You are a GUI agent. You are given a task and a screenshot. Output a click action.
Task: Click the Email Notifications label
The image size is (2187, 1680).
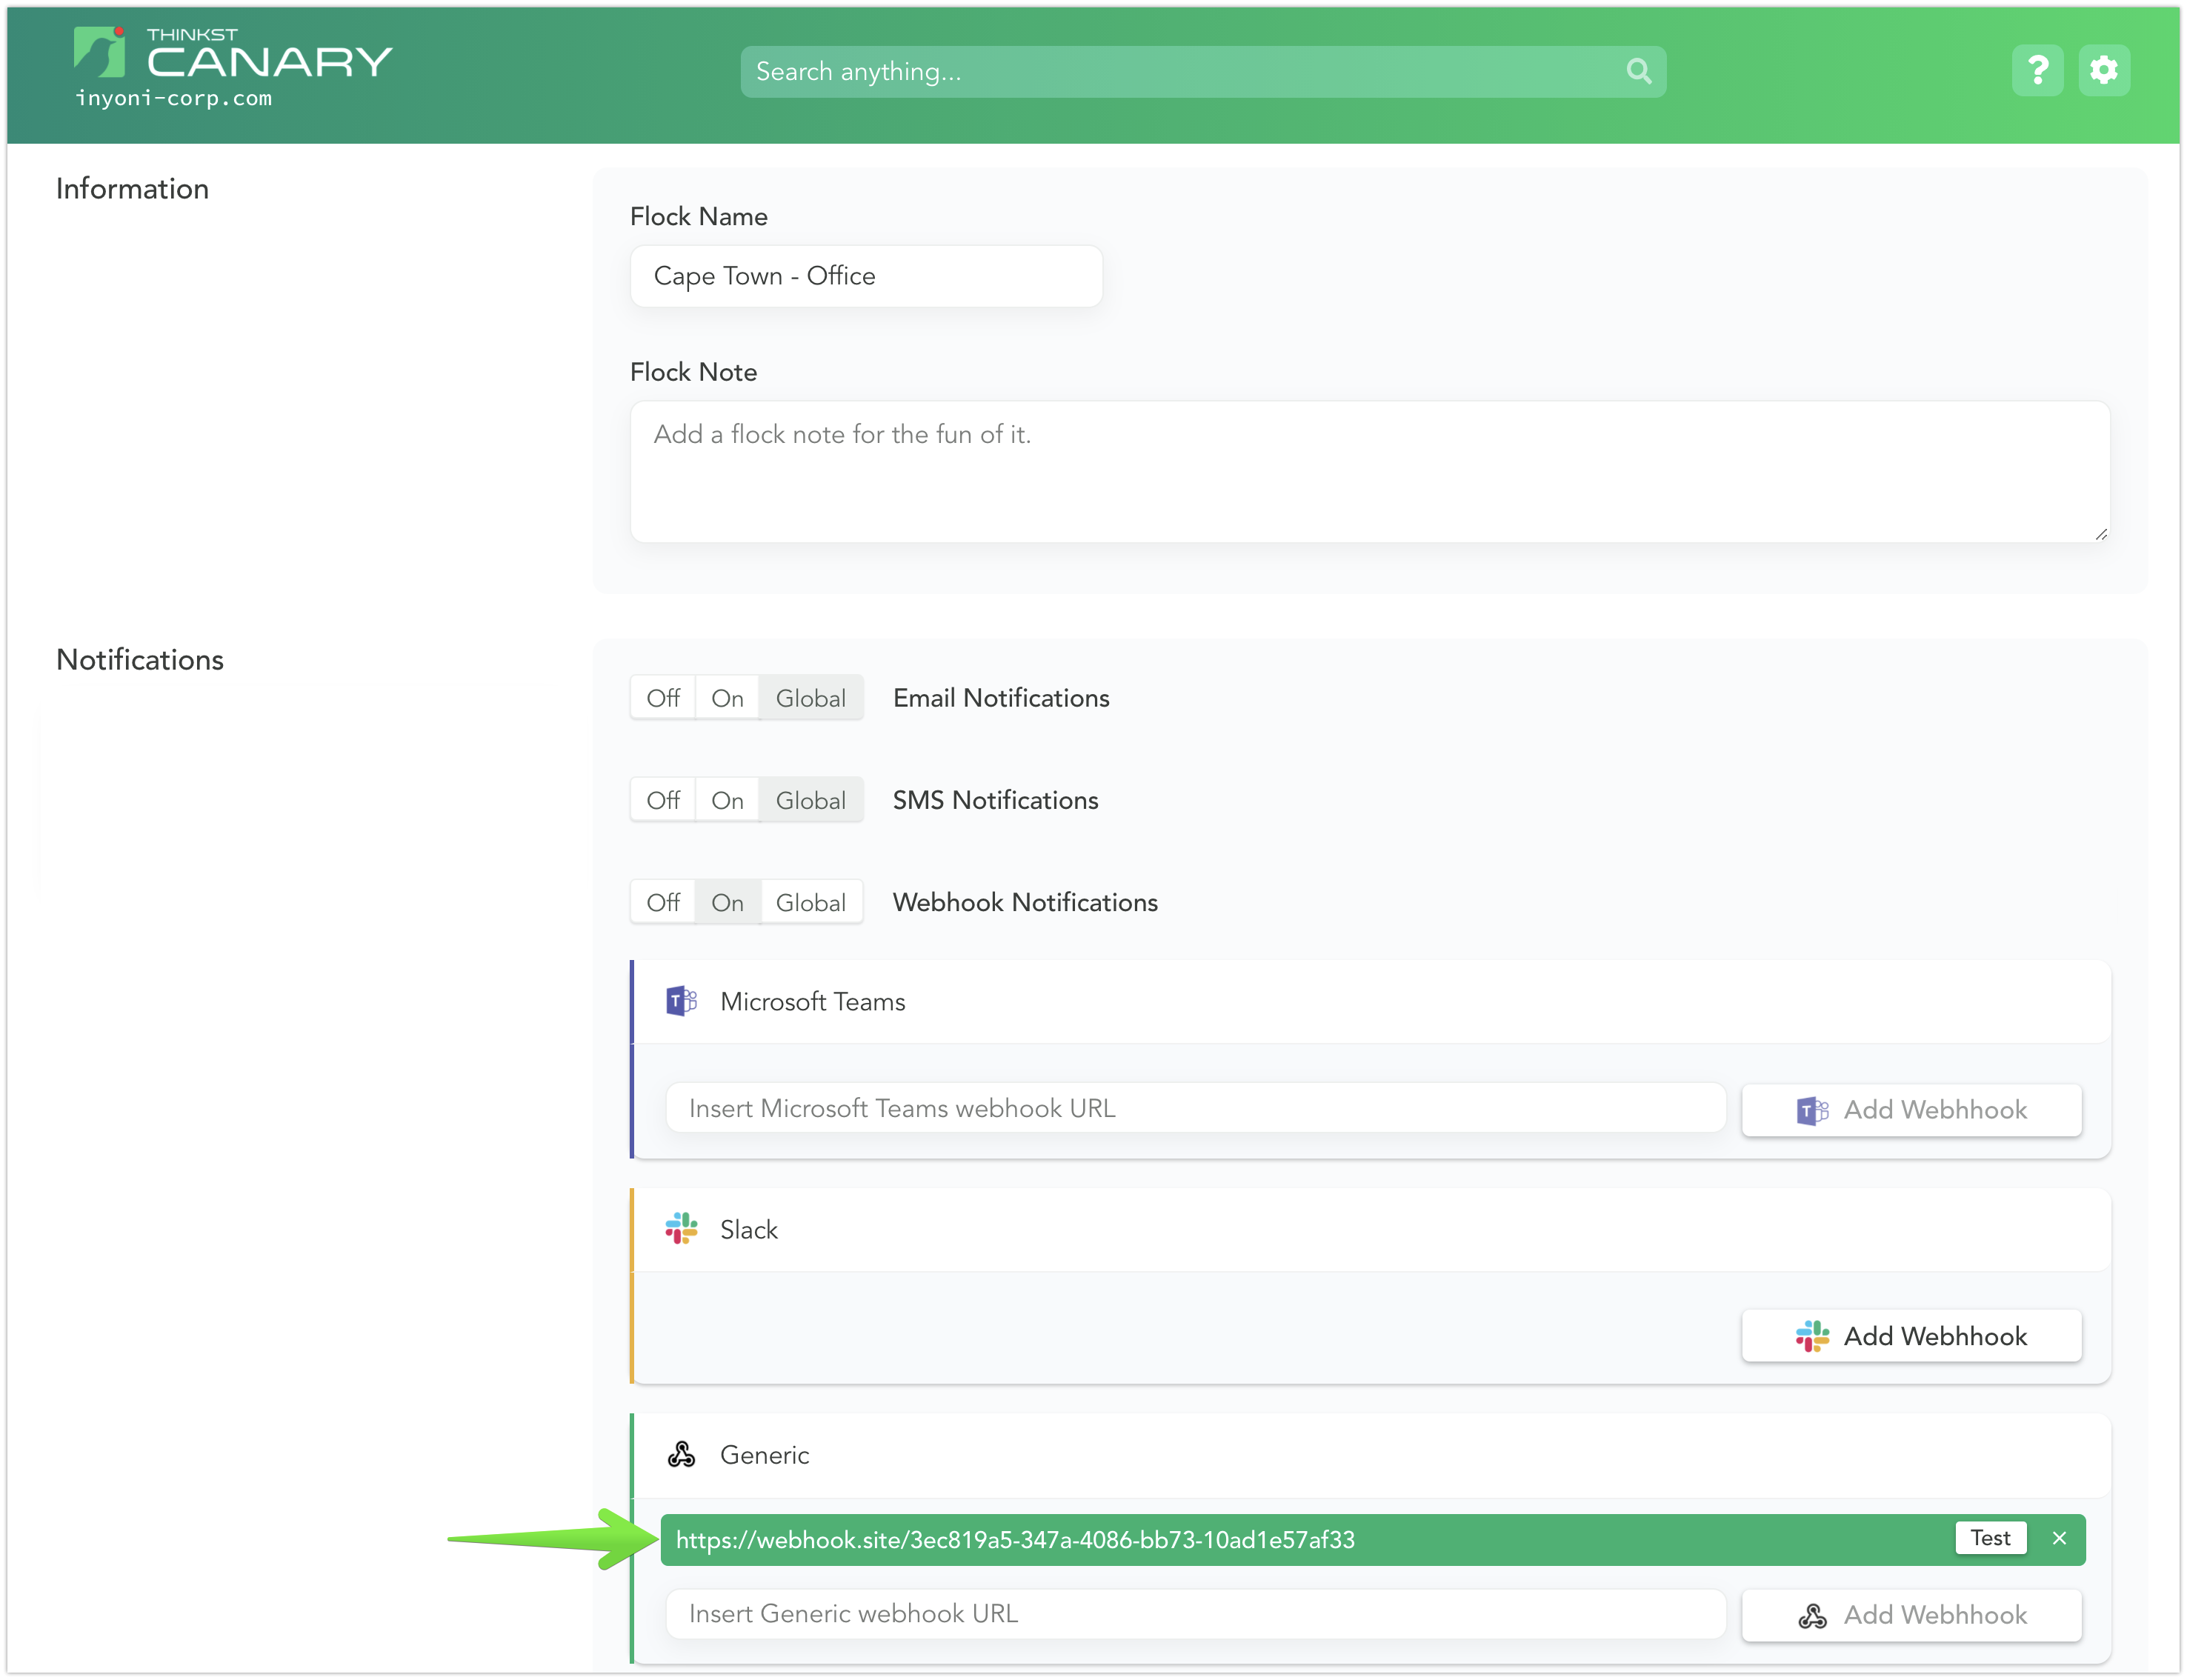pyautogui.click(x=1001, y=698)
